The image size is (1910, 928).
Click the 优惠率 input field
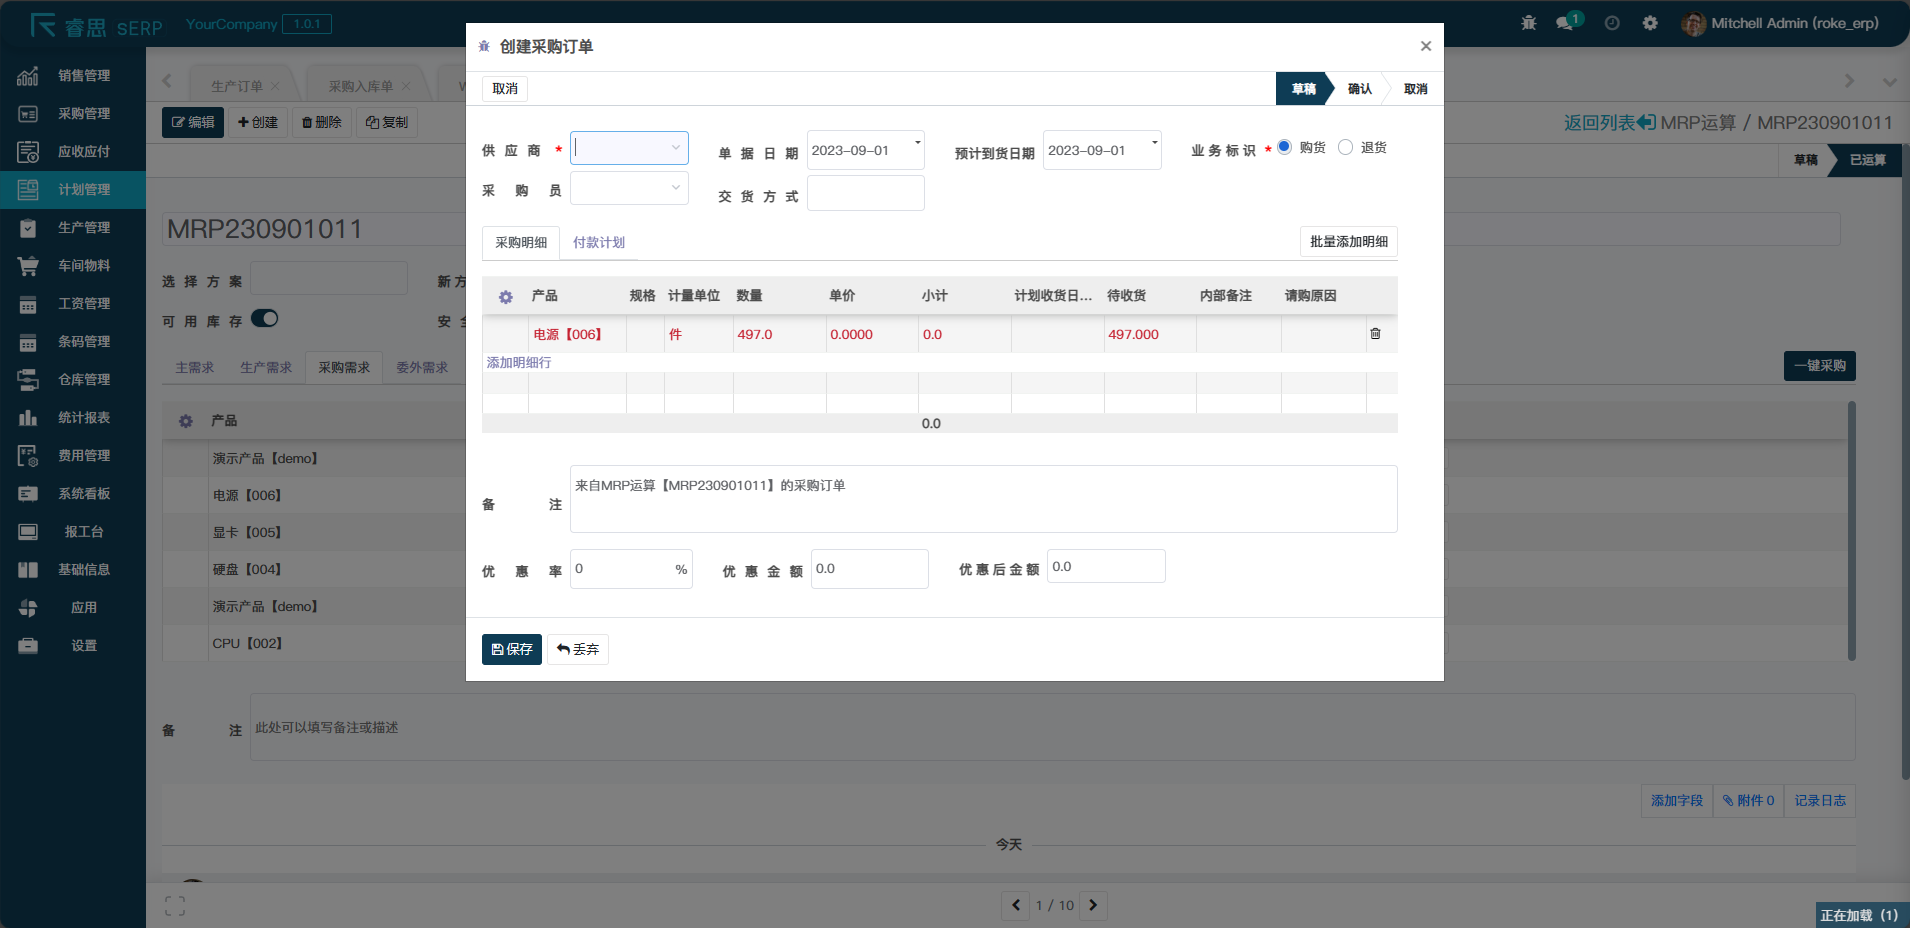[622, 569]
